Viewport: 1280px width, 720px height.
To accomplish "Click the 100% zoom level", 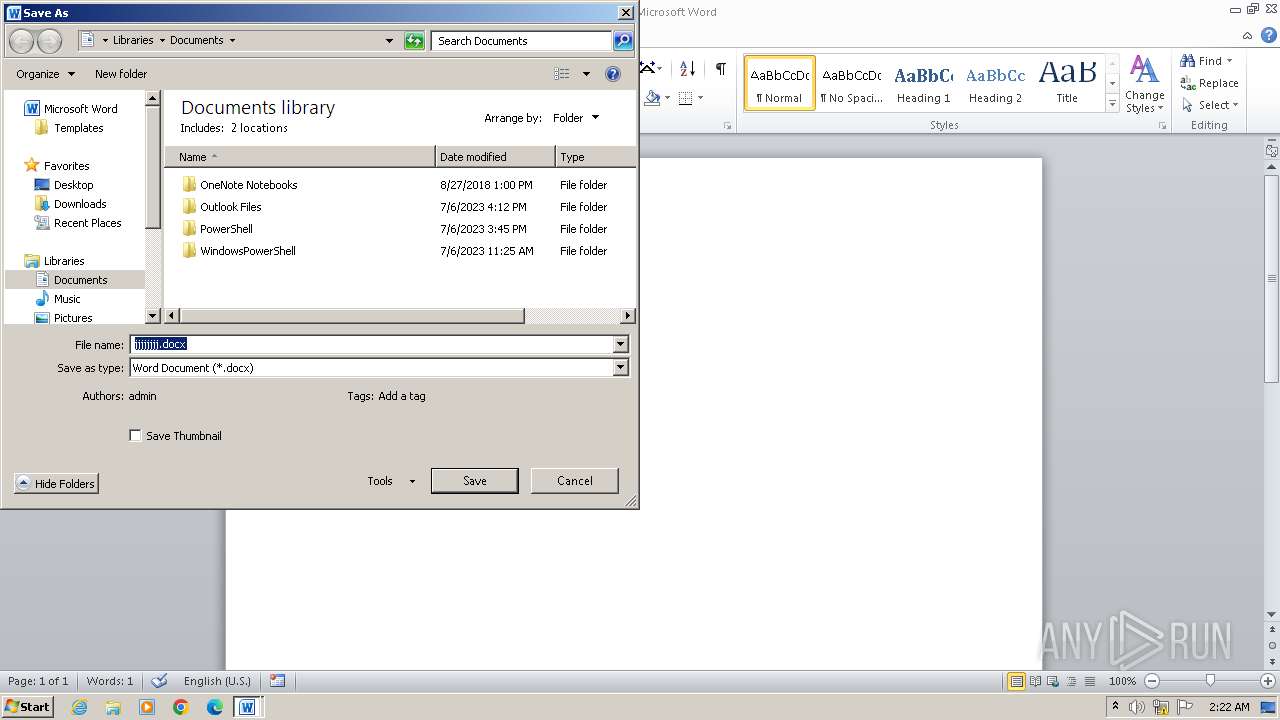I will tap(1122, 681).
